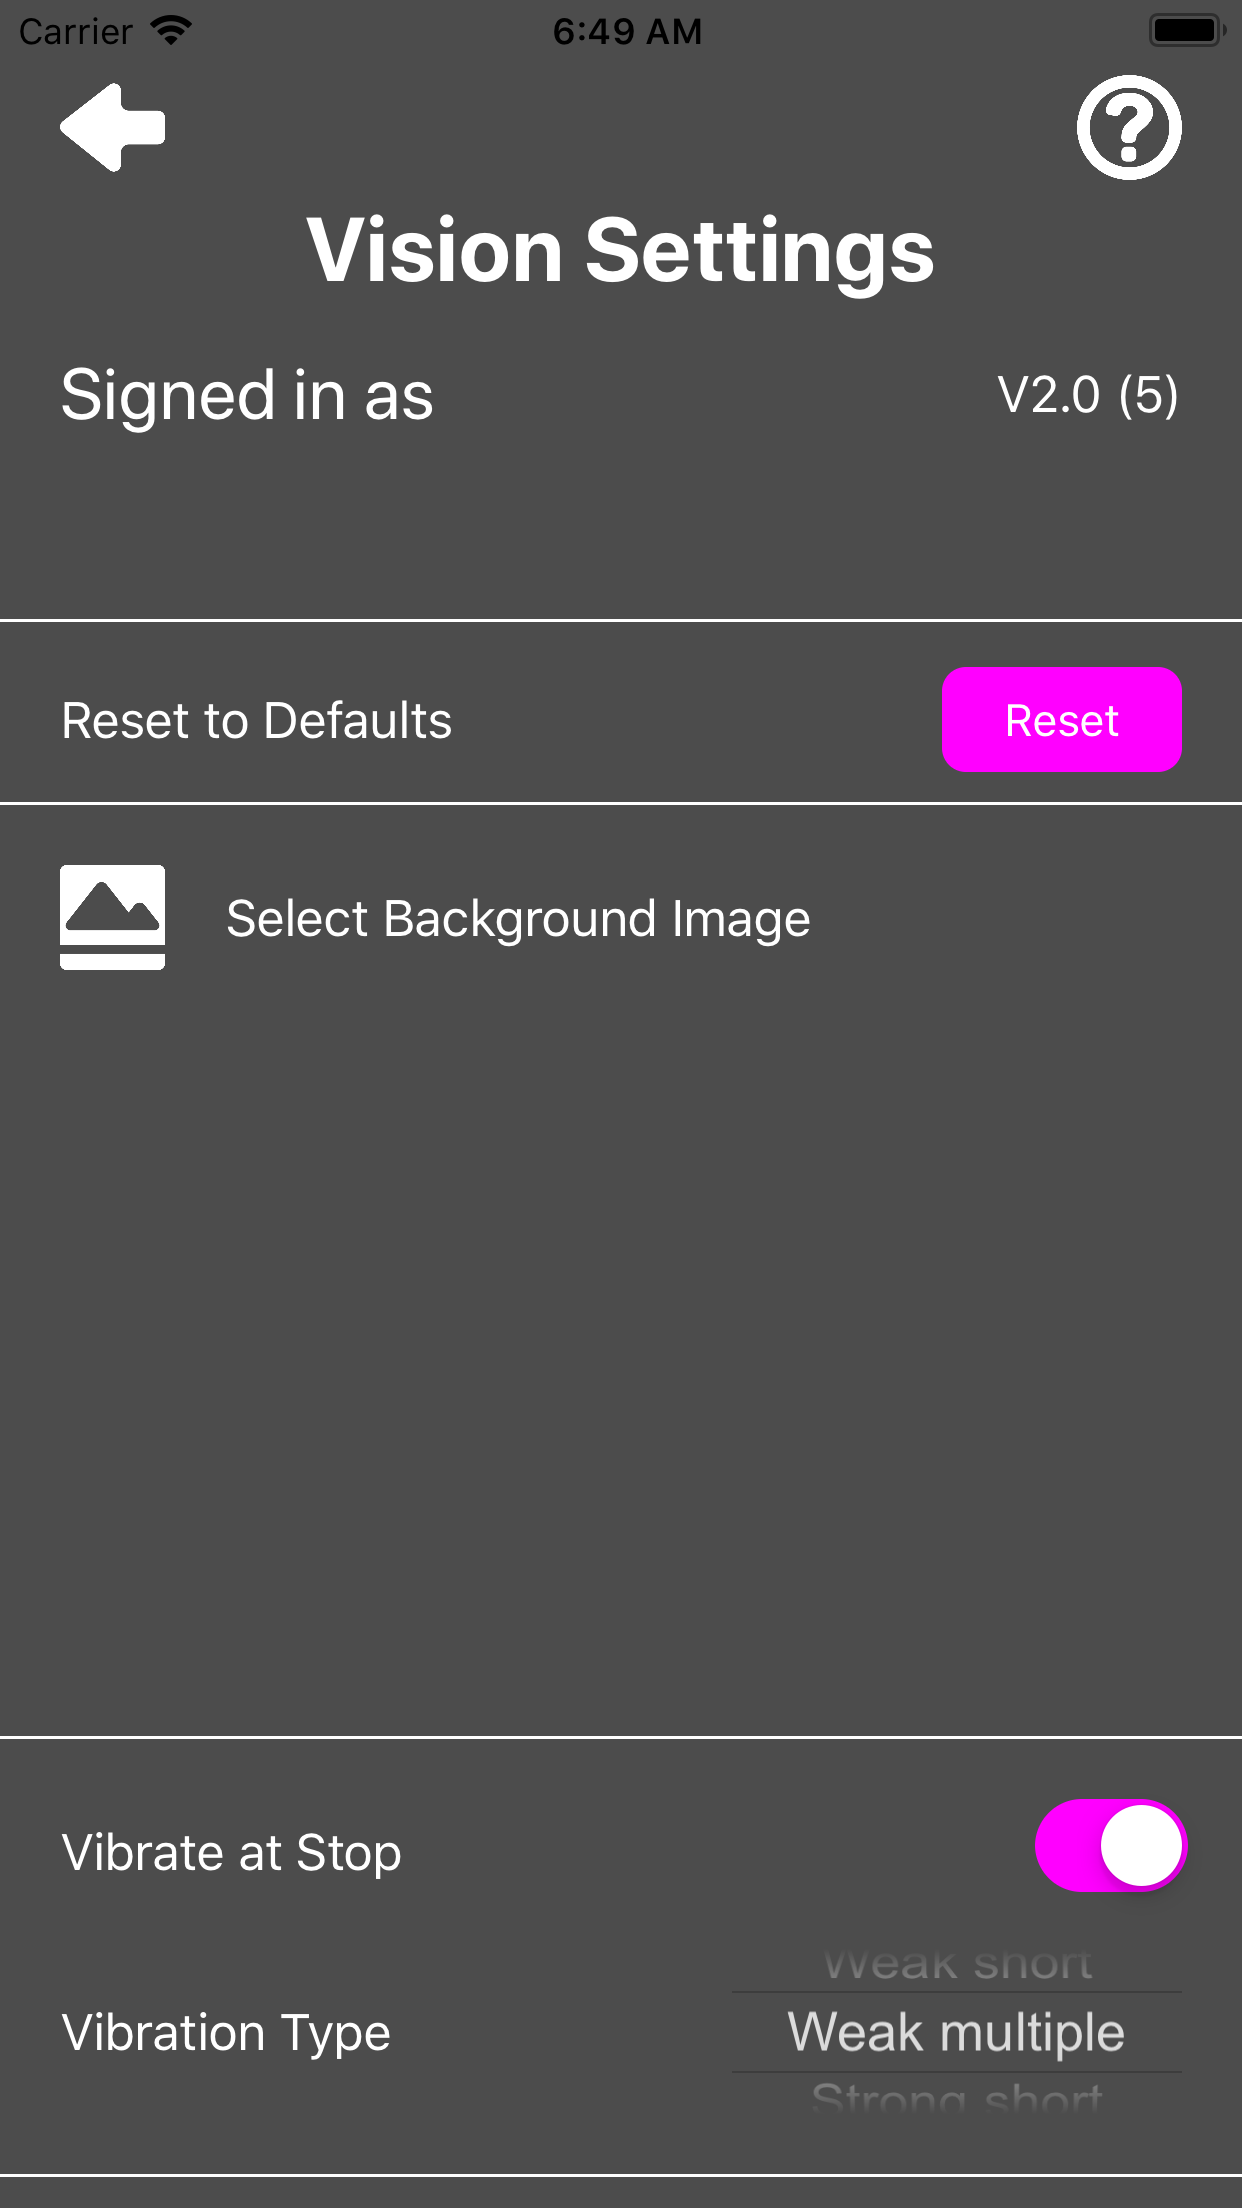Tap the Vision Settings title
Image resolution: width=1242 pixels, height=2208 pixels.
(x=619, y=248)
